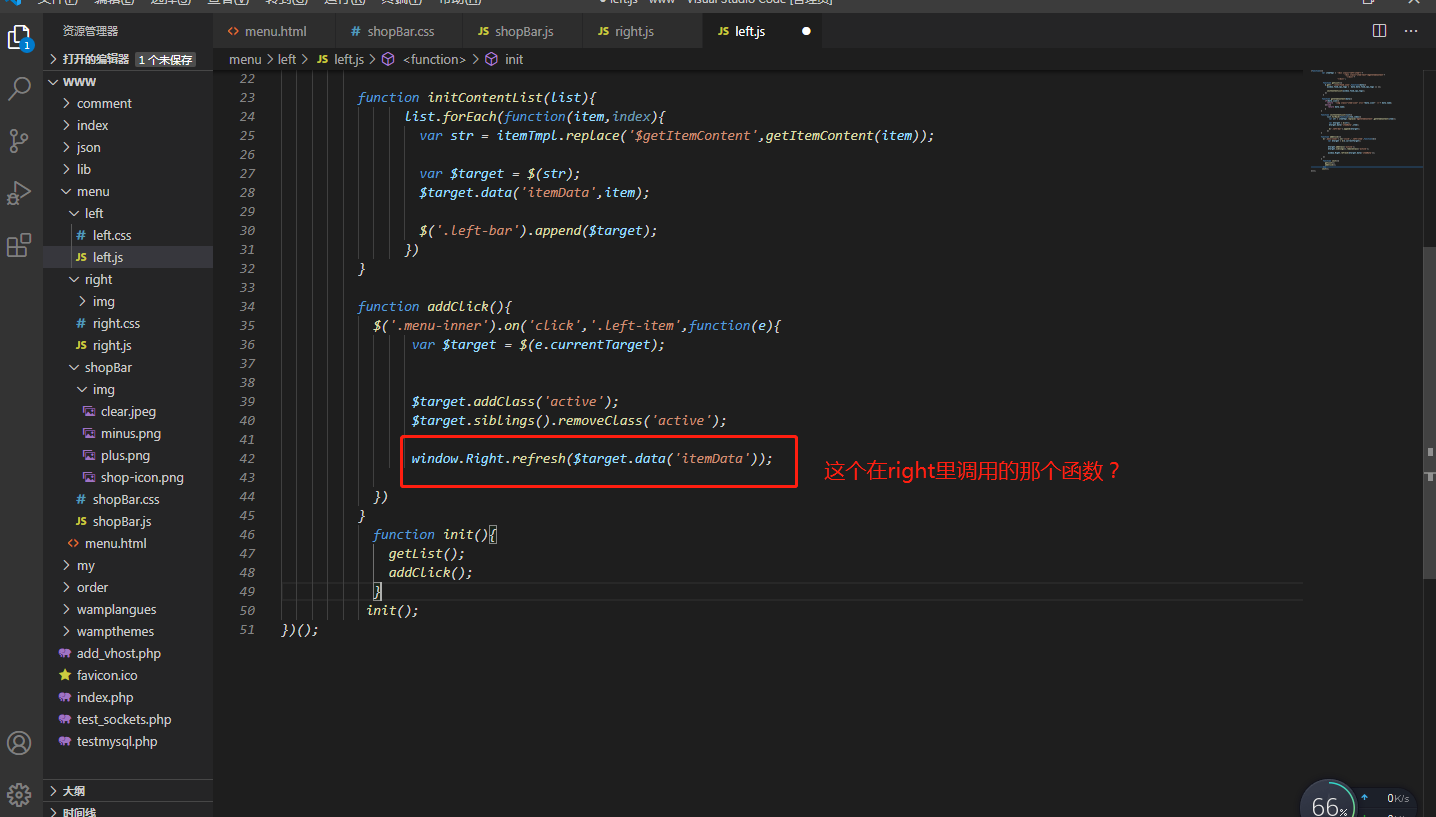Open shopBar.js in the file tree
Image resolution: width=1436 pixels, height=817 pixels.
pyautogui.click(x=128, y=521)
